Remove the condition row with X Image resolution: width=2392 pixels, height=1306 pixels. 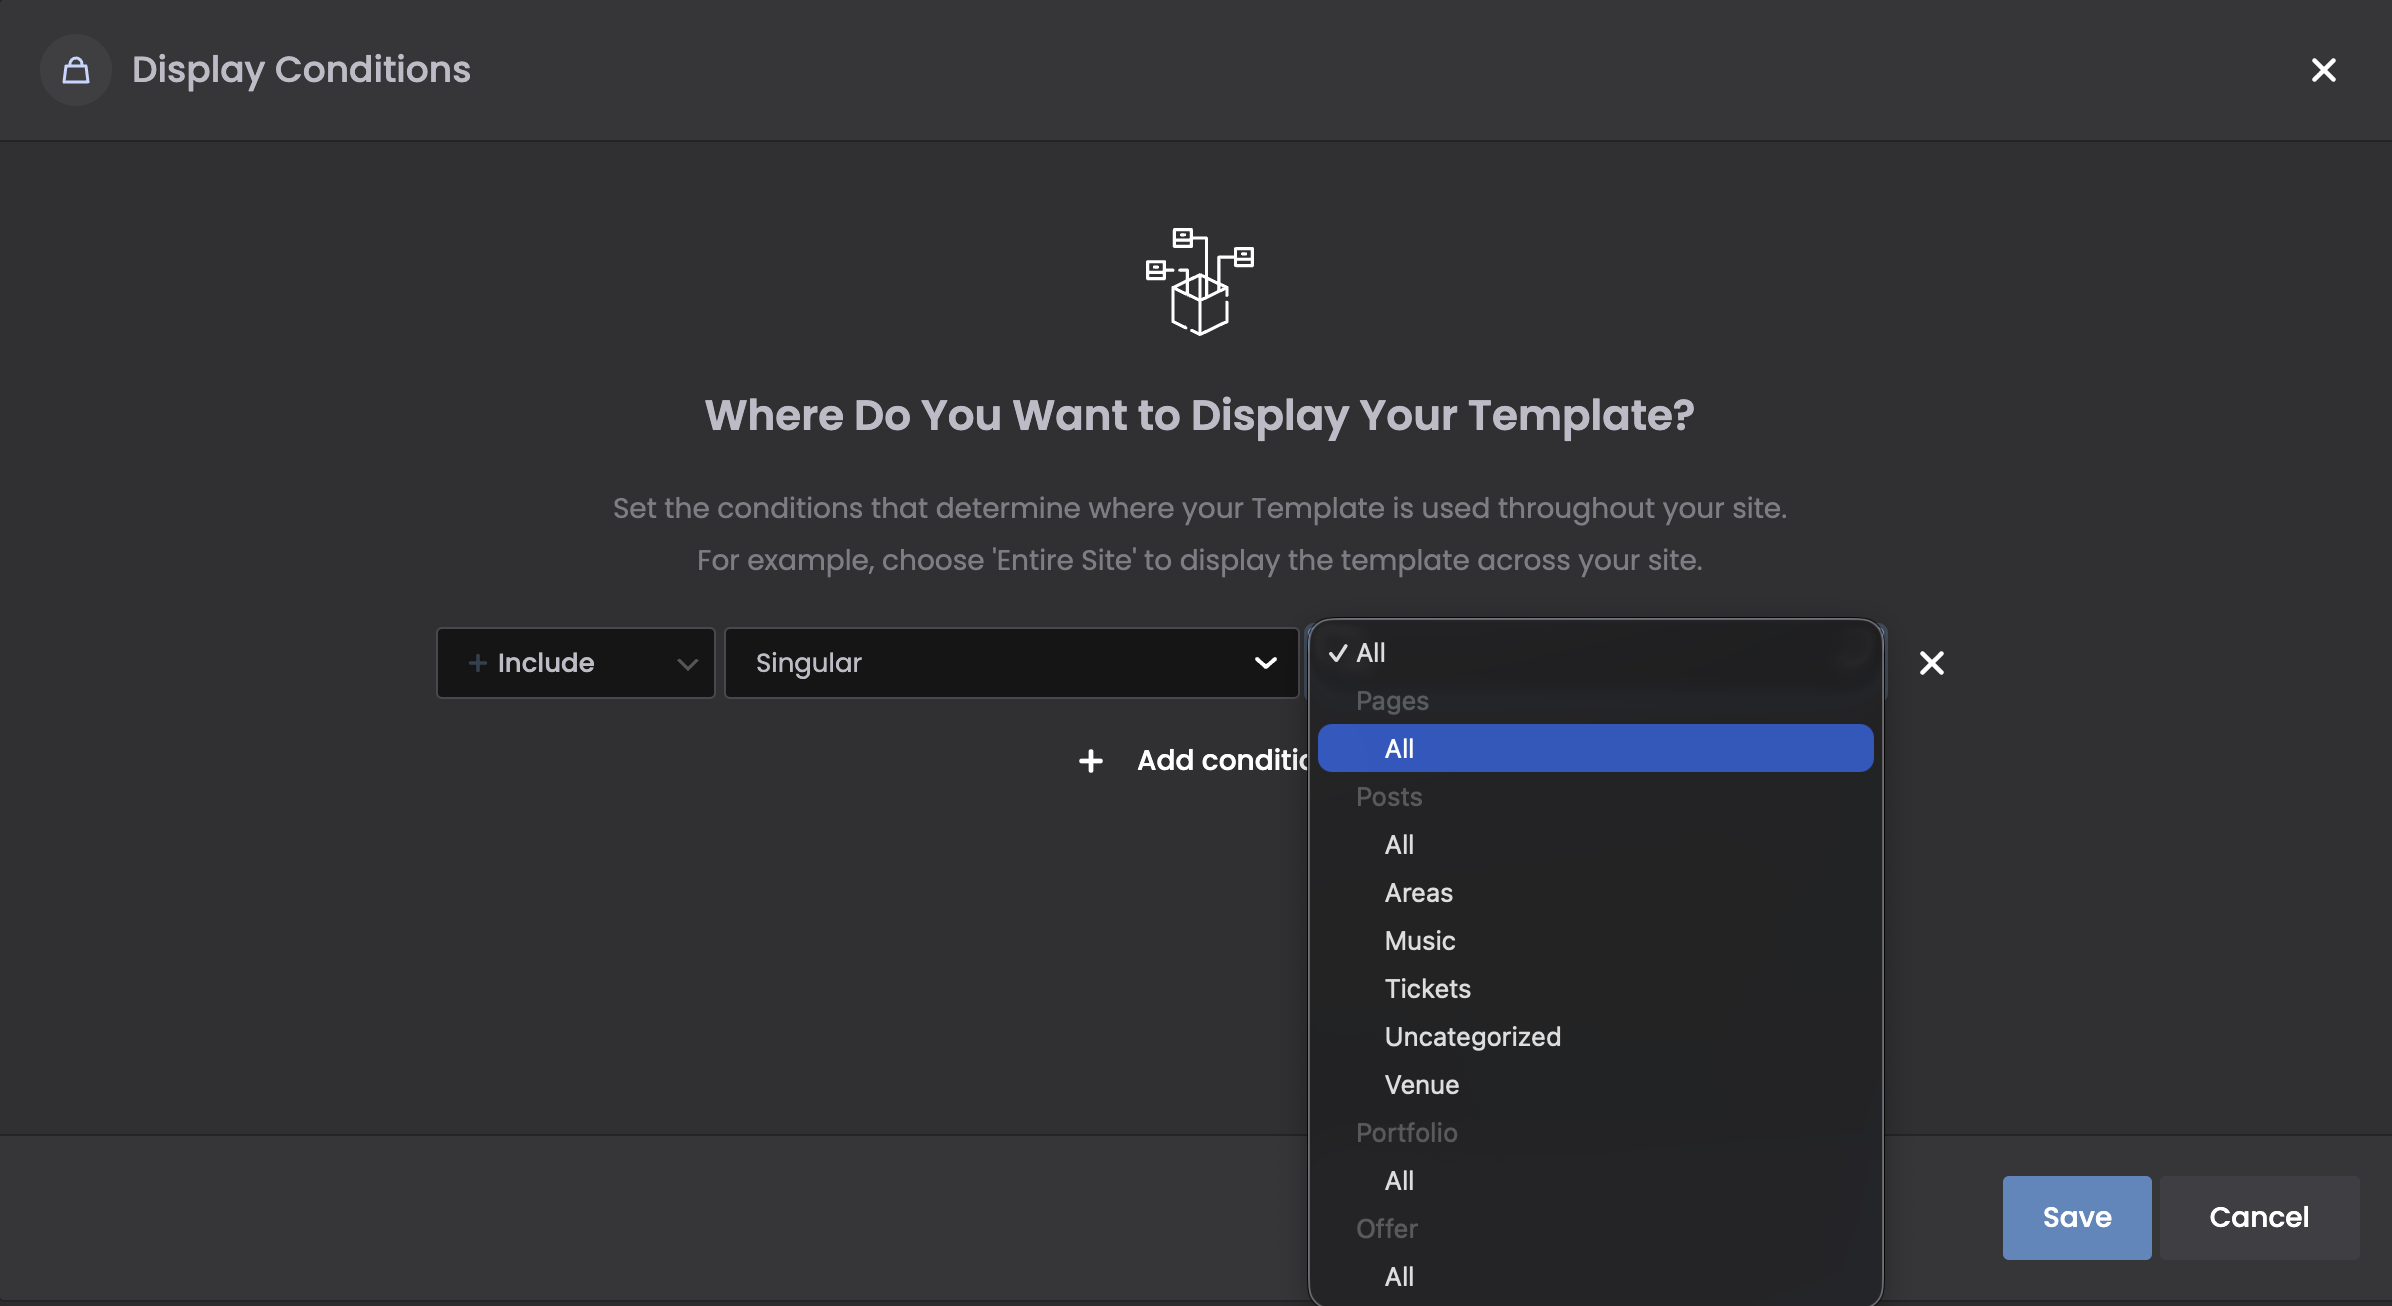click(x=1931, y=663)
